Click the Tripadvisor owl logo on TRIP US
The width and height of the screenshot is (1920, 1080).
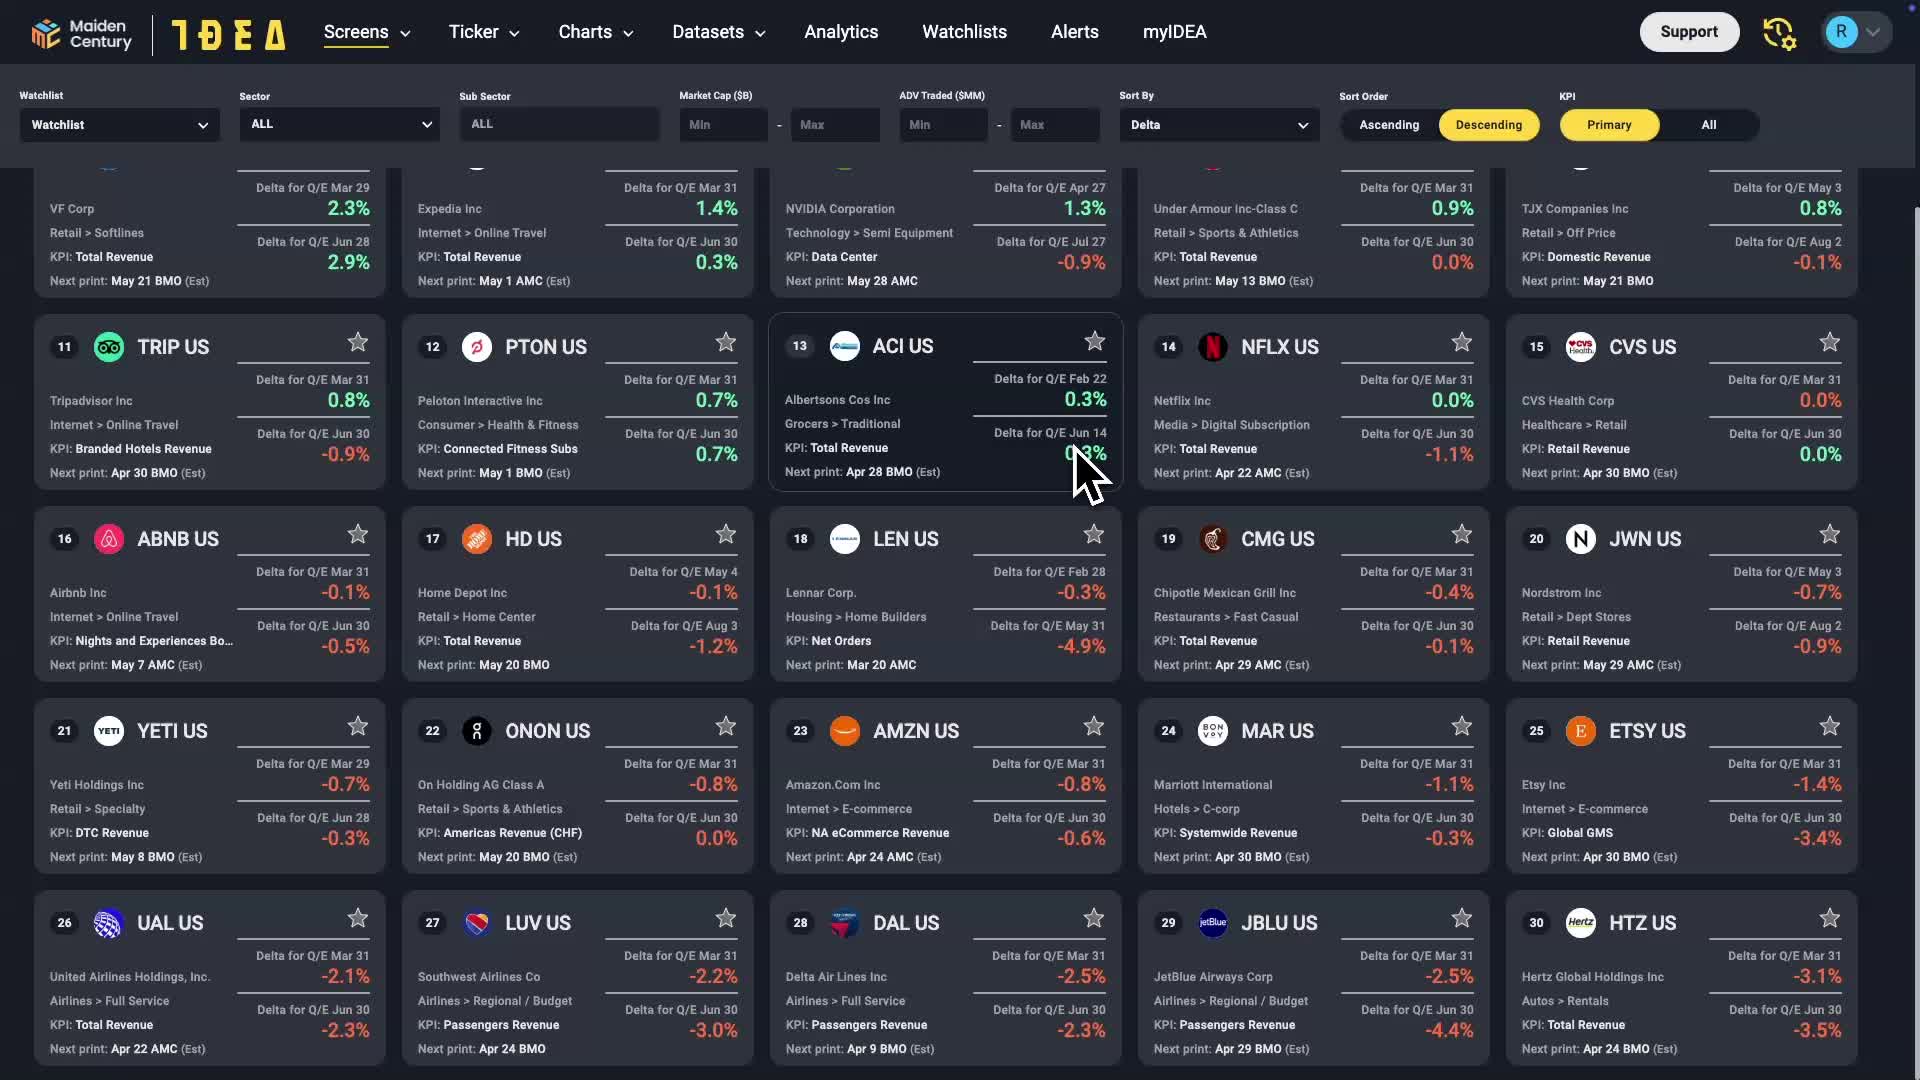[109, 347]
